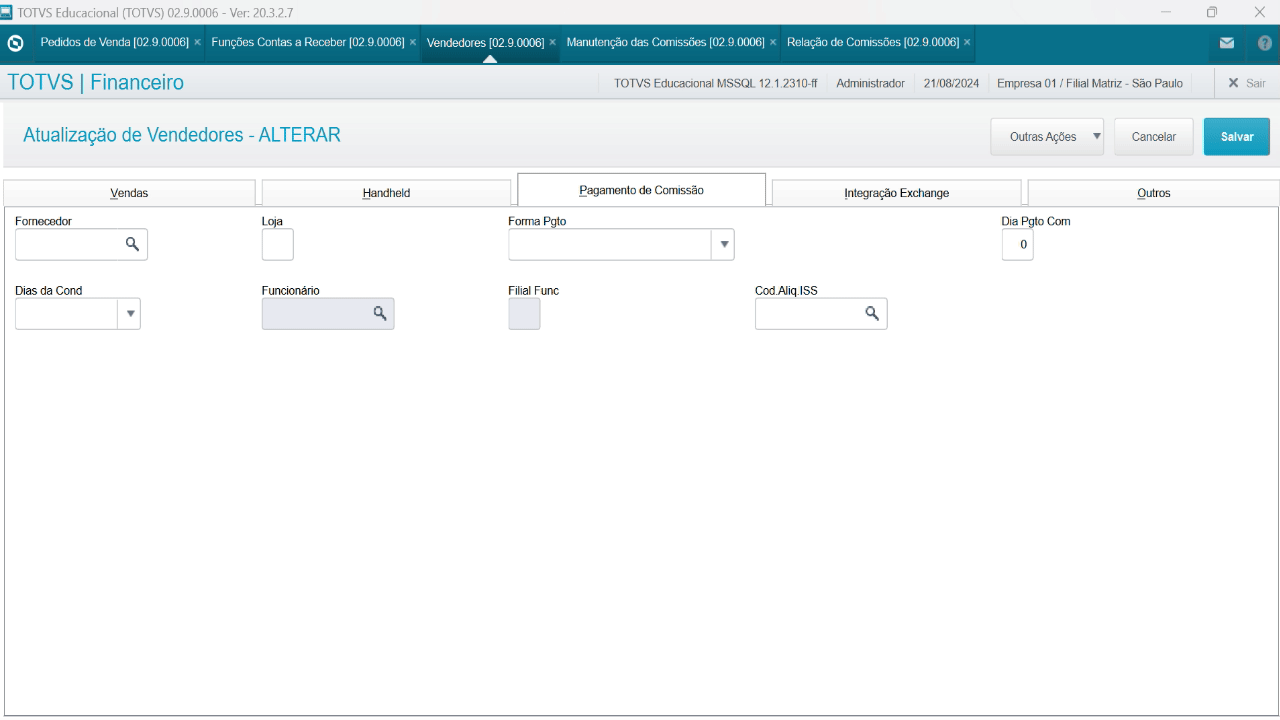This screenshot has width=1280, height=720.
Task: Switch to the Vendas tab
Action: (129, 193)
